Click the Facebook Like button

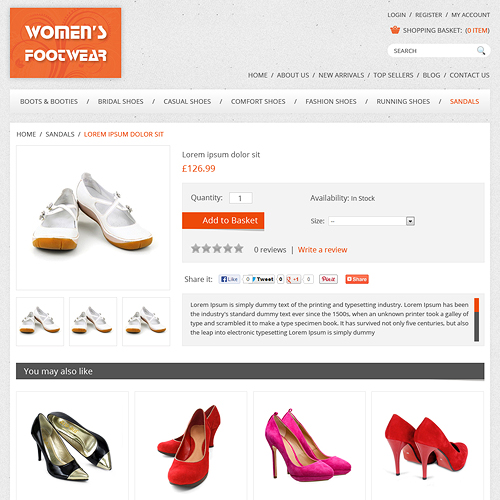[229, 279]
